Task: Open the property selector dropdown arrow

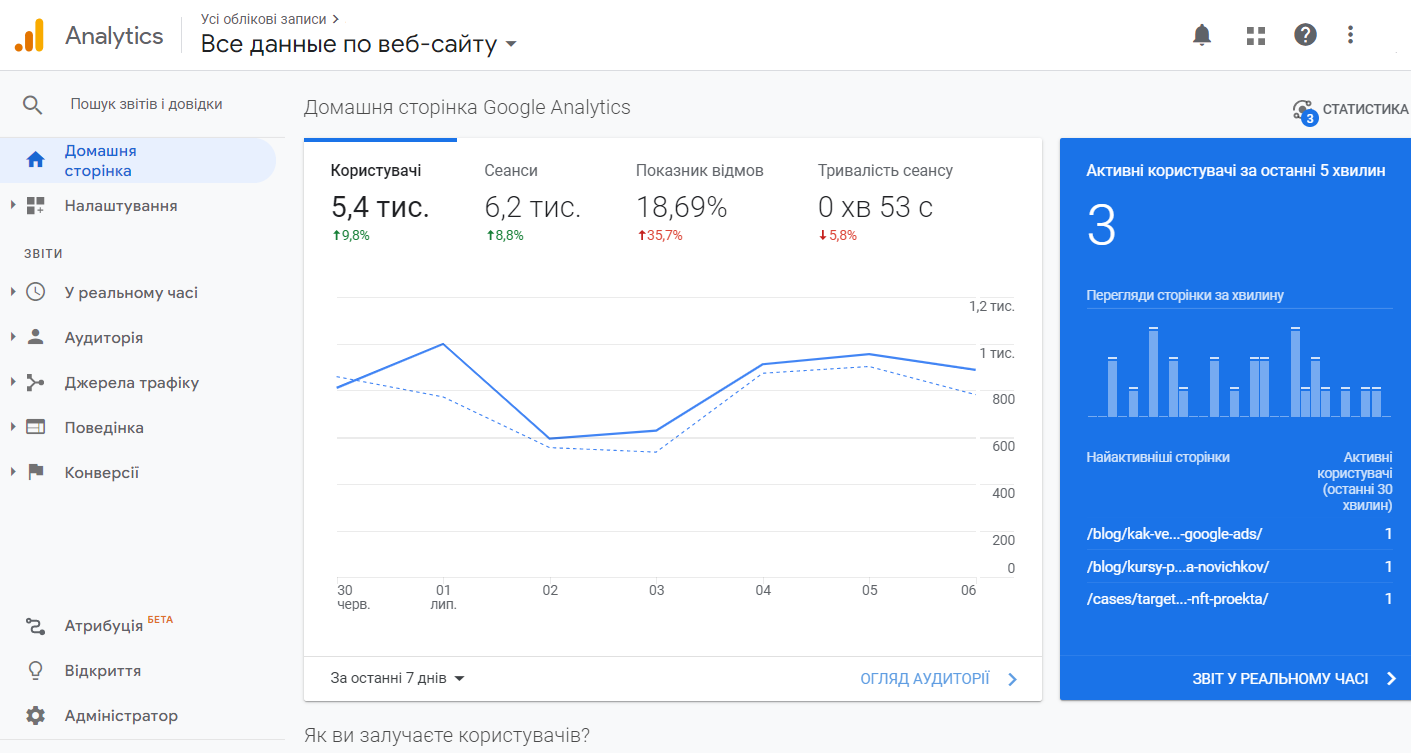Action: 510,45
